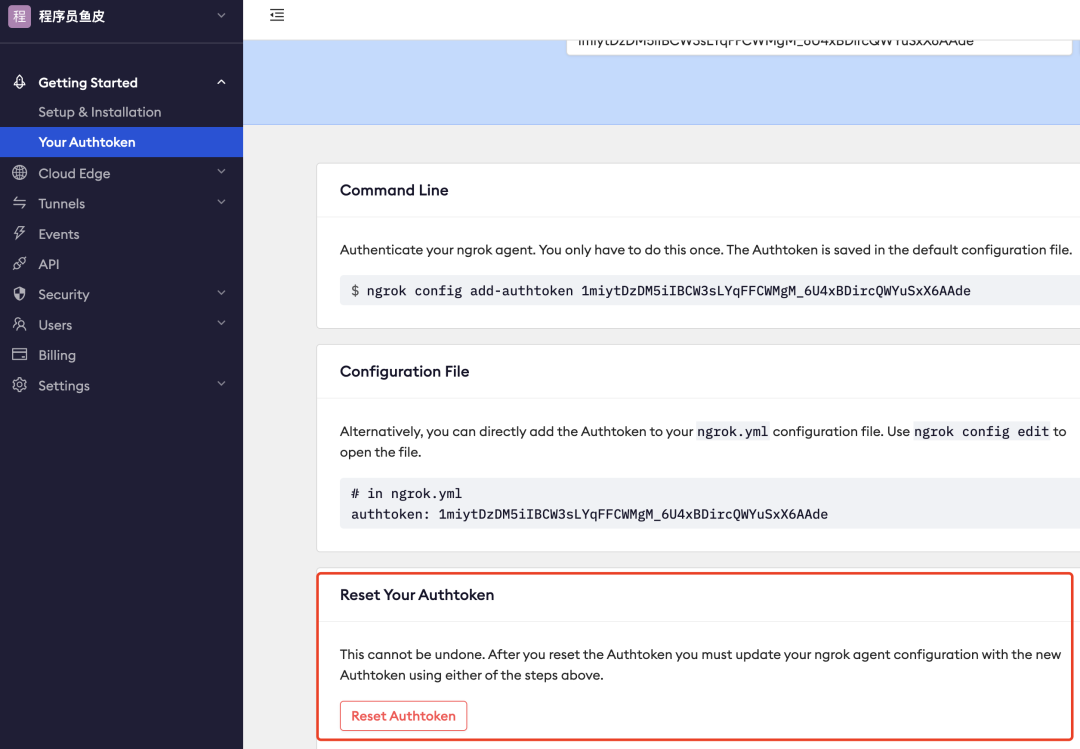Click the "This cannot be undone" warning text
Viewport: 1080px width, 749px height.
tap(700, 665)
